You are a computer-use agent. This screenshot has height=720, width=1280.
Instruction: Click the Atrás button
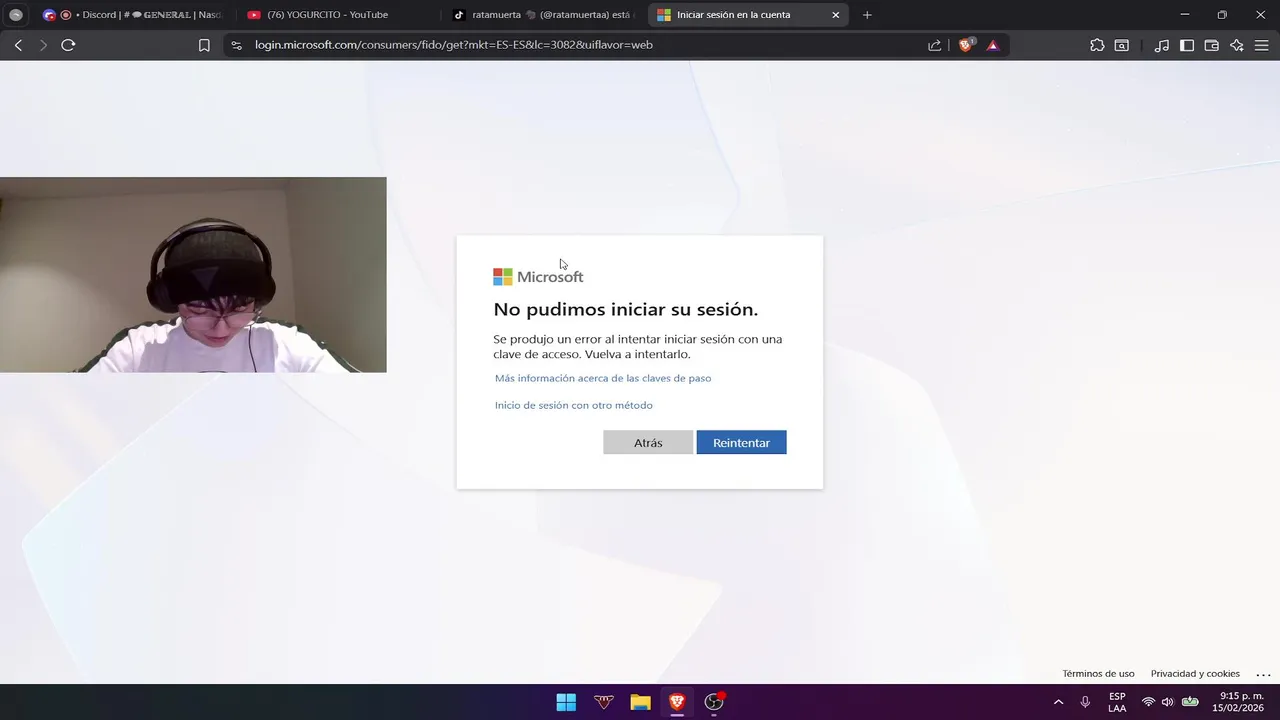648,442
